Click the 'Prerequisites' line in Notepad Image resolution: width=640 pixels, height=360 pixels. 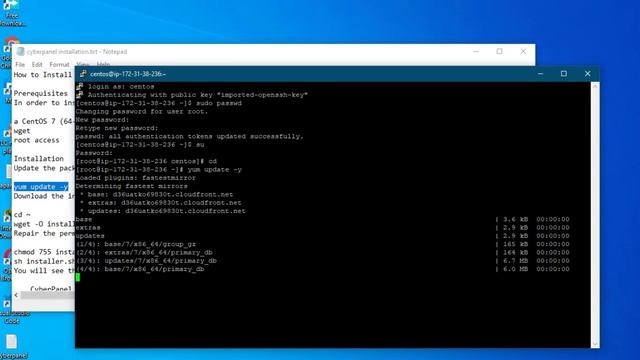point(40,93)
